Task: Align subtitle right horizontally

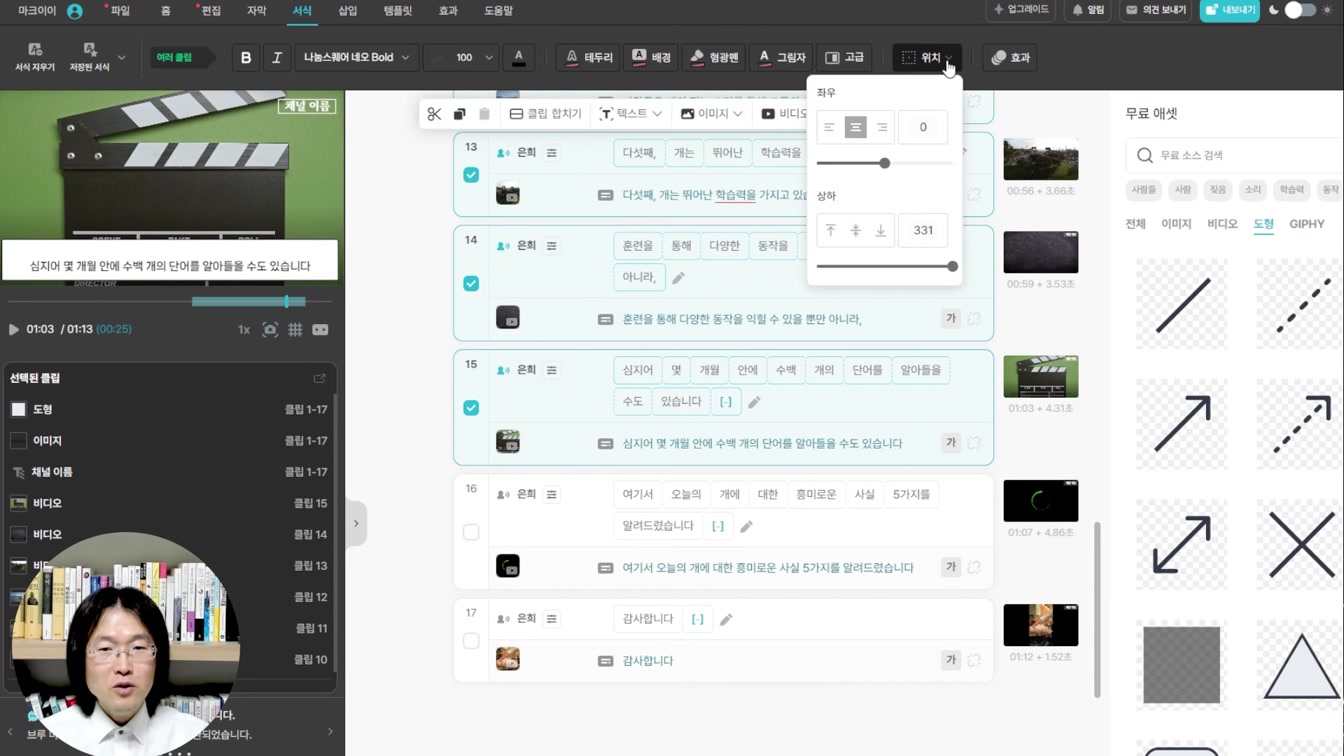Action: coord(881,127)
